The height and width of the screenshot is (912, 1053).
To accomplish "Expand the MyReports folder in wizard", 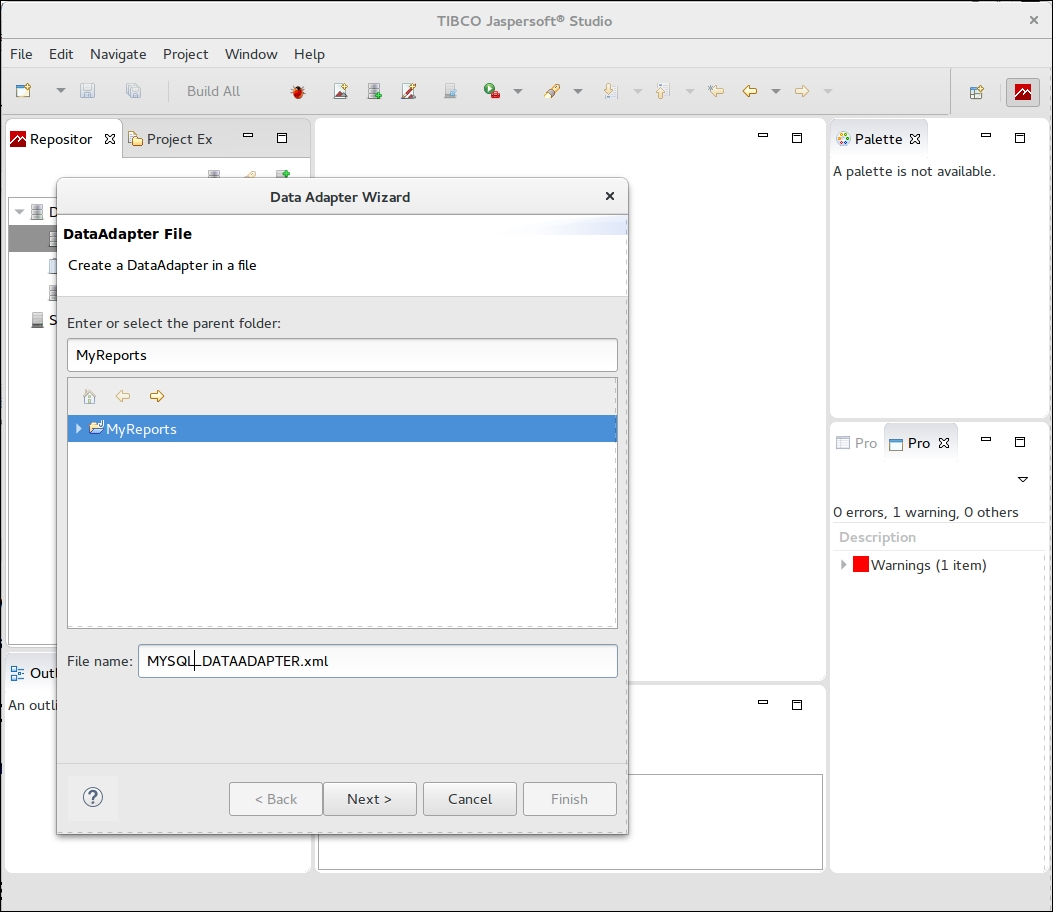I will click(79, 428).
